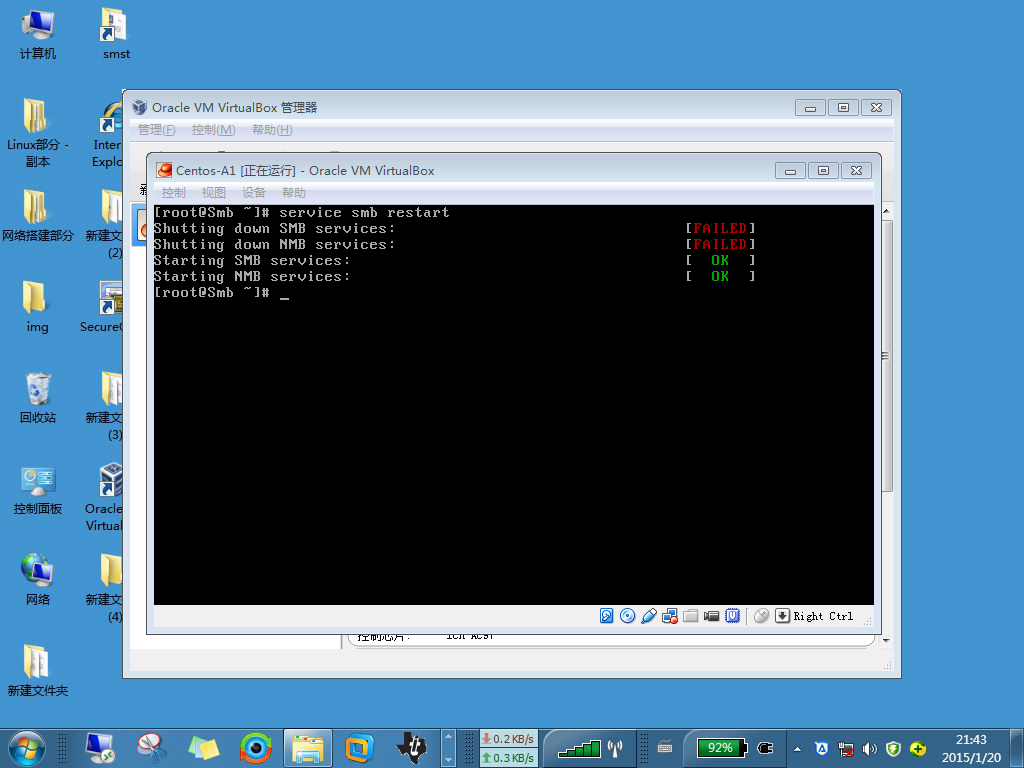The height and width of the screenshot is (768, 1024).
Task: Click the power plug tray icon
Action: pos(765,748)
